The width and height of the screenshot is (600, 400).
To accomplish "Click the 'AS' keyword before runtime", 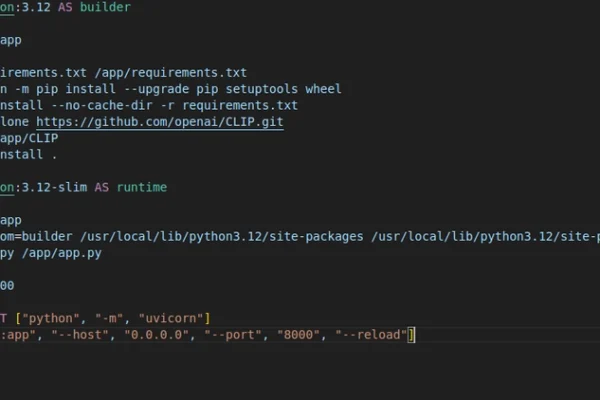I will coord(102,187).
